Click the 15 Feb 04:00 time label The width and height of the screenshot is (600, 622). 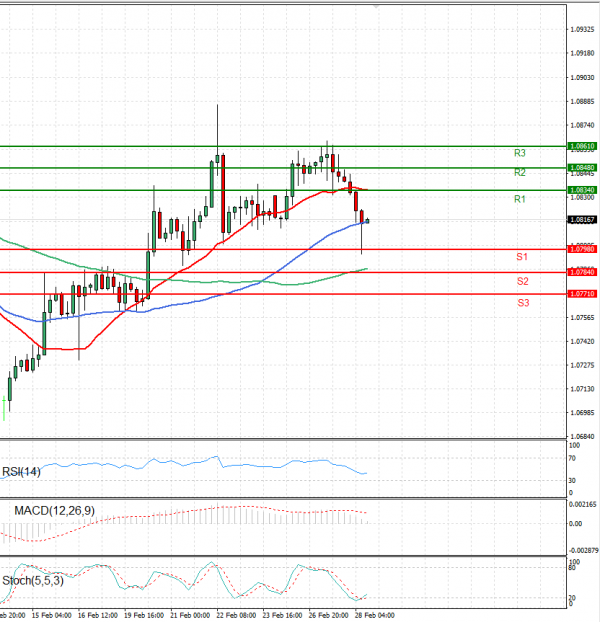coord(51,615)
